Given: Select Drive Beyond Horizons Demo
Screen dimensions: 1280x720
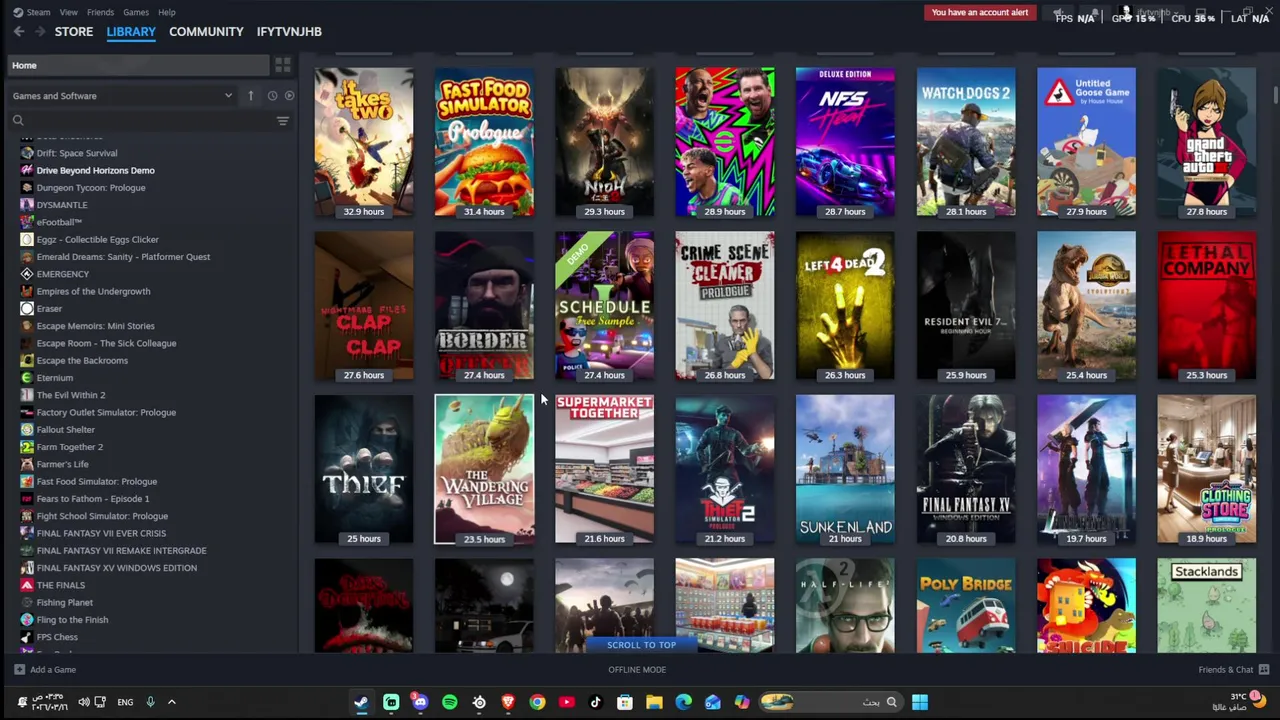Looking at the screenshot, I should 95,170.
